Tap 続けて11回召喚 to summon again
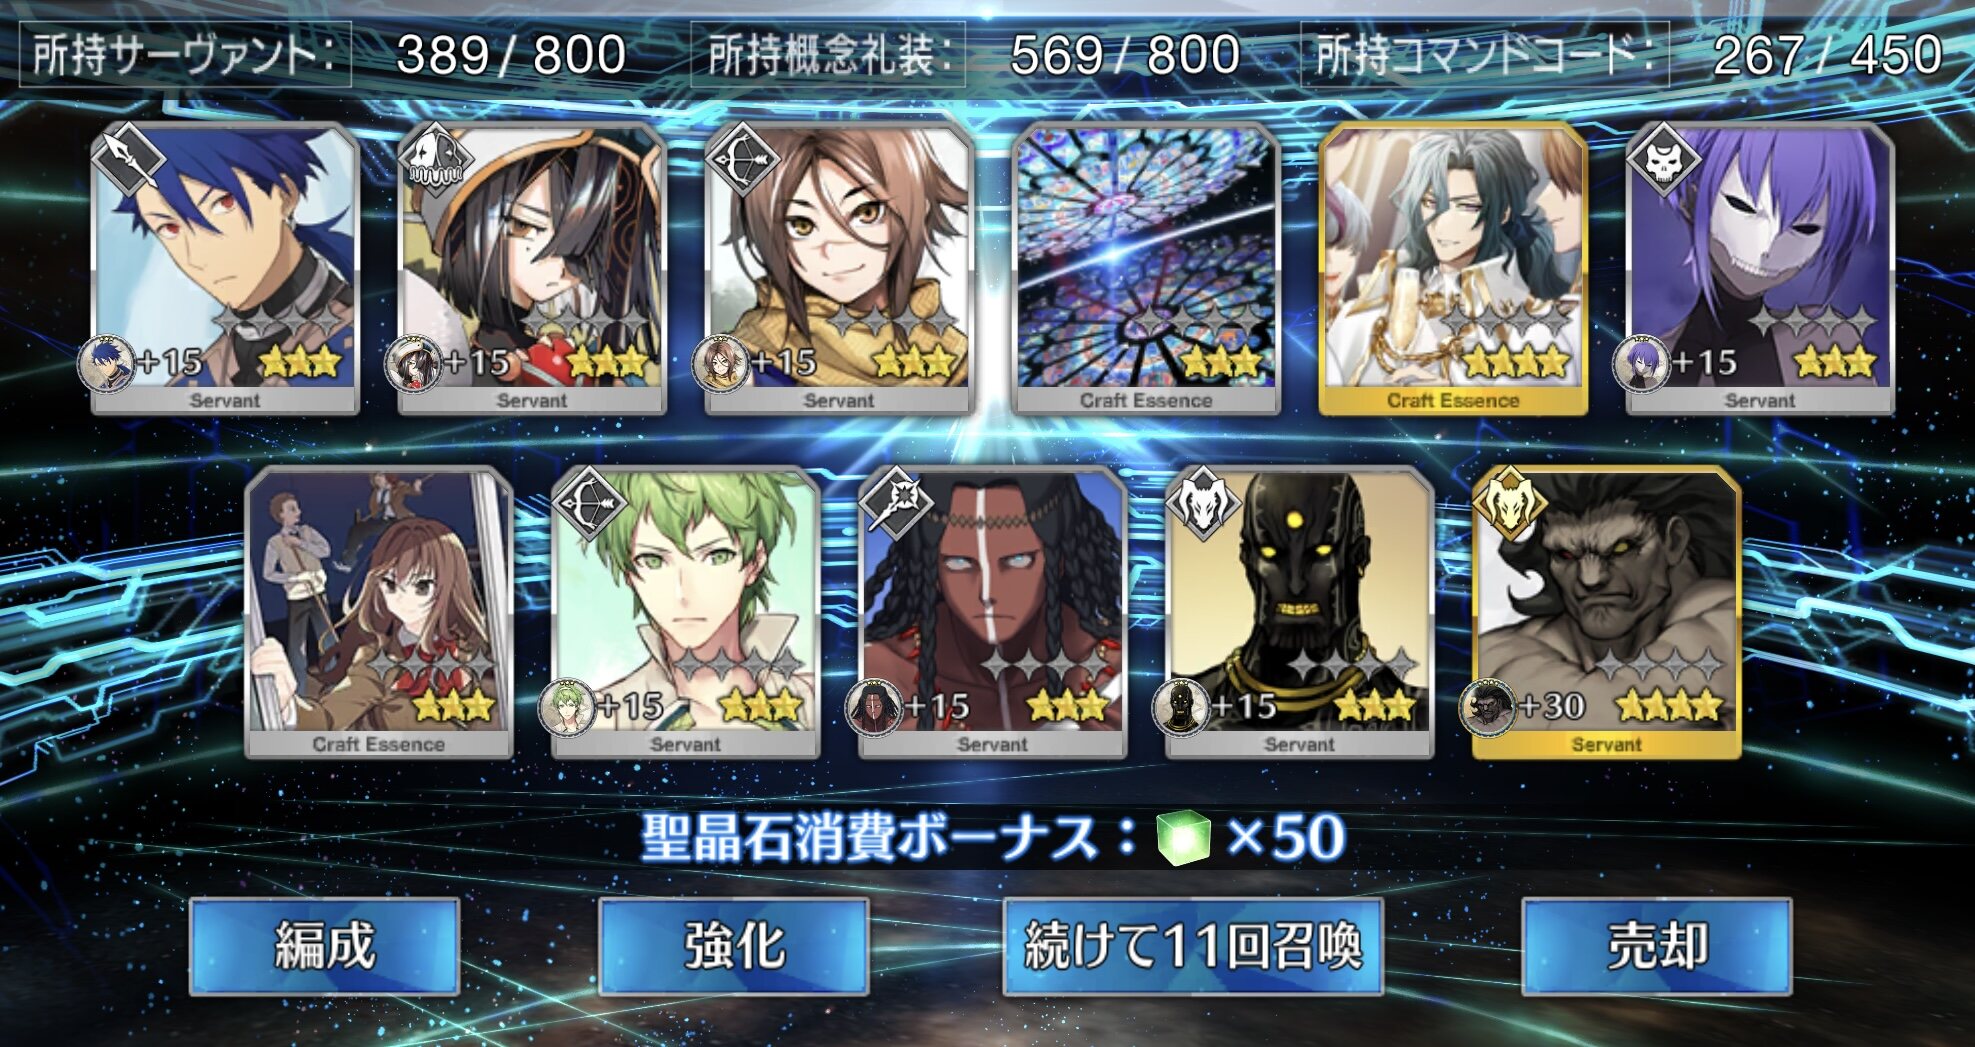 coord(1193,946)
